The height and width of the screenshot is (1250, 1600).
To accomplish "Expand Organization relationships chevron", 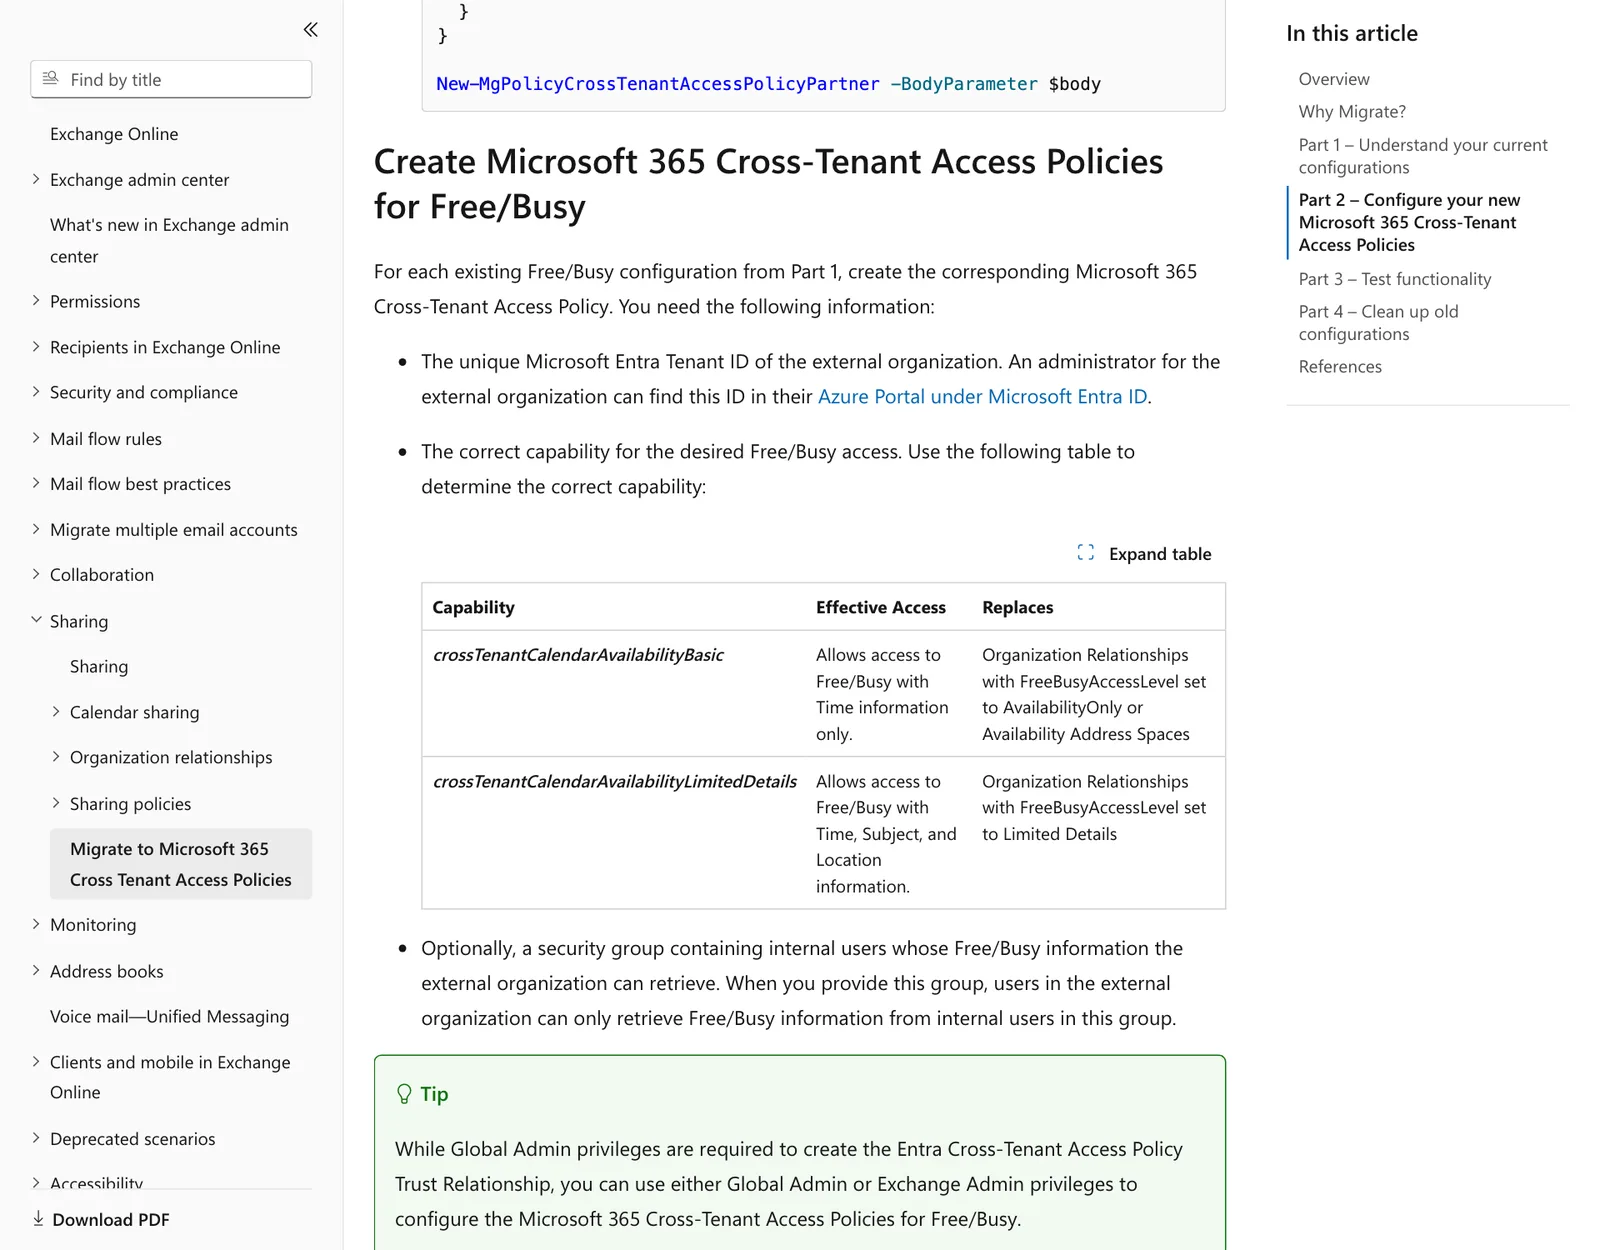I will pos(56,756).
